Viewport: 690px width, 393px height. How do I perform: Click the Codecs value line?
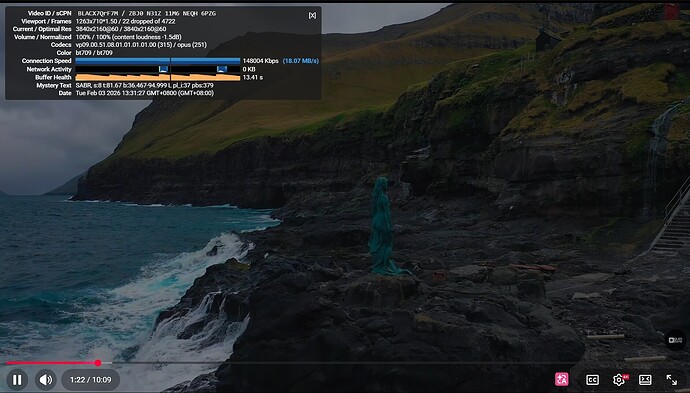[141, 45]
